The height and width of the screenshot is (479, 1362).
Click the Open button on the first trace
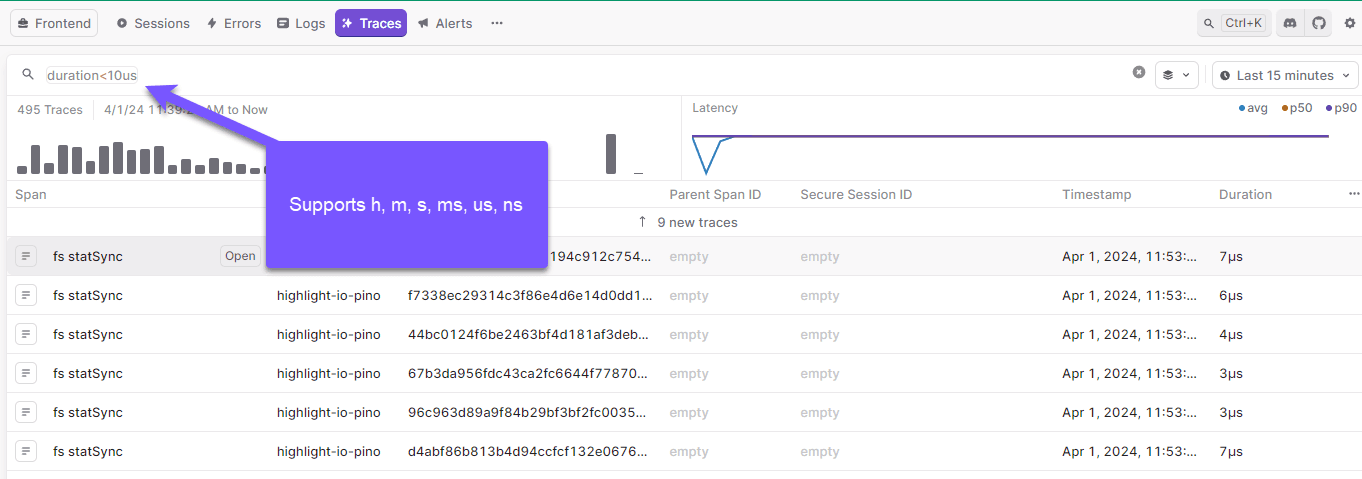point(240,256)
